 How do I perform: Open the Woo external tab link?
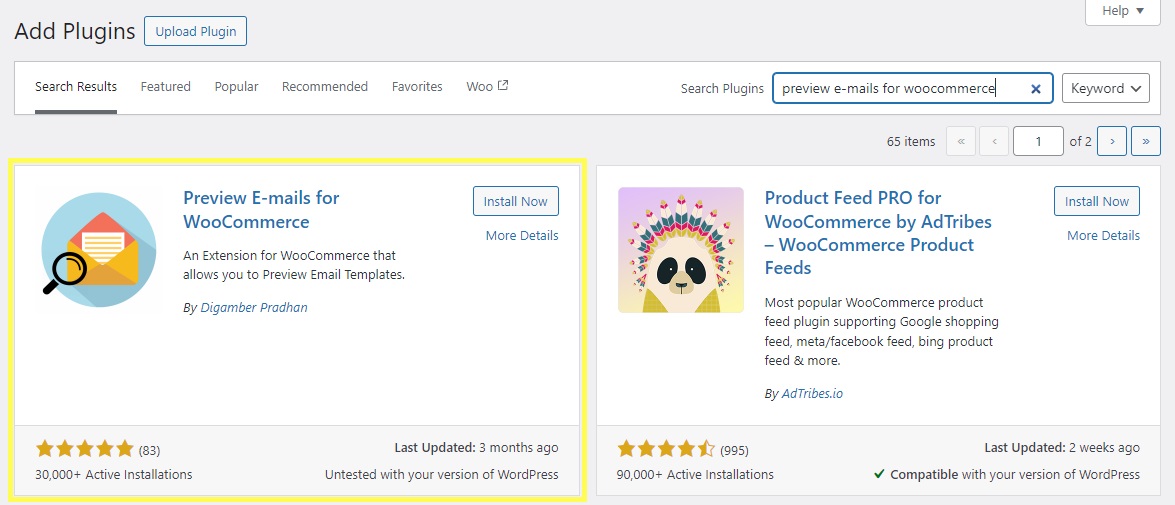pyautogui.click(x=487, y=87)
